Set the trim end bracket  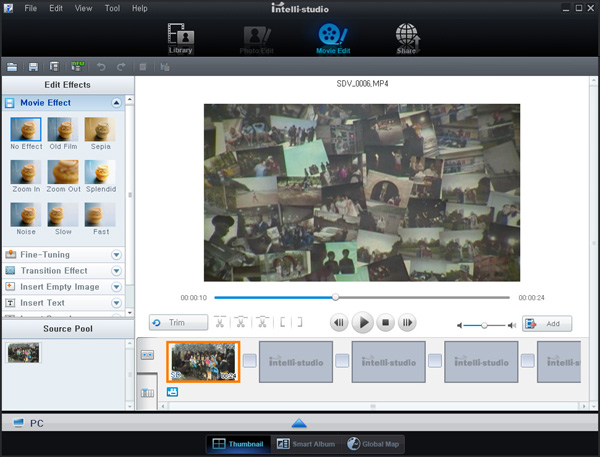[300, 322]
